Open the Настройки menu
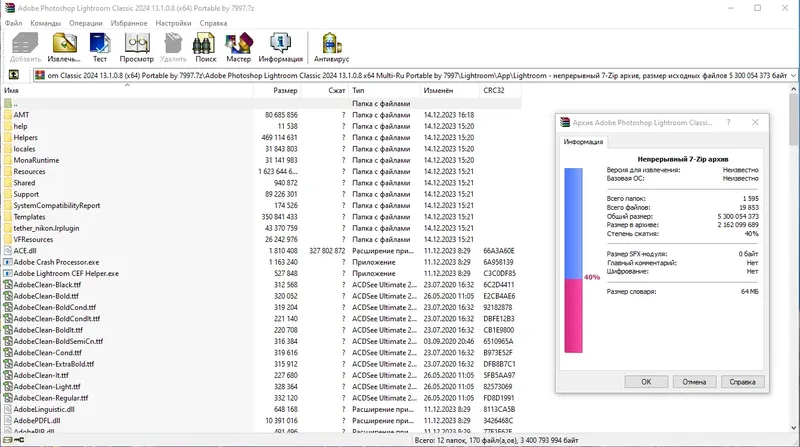This screenshot has width=800, height=447. click(173, 23)
